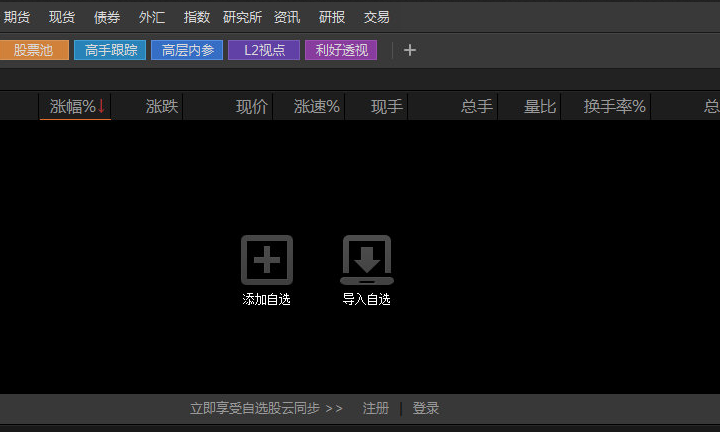720x432 pixels.
Task: Click the 导入自选 download icon
Action: (367, 261)
